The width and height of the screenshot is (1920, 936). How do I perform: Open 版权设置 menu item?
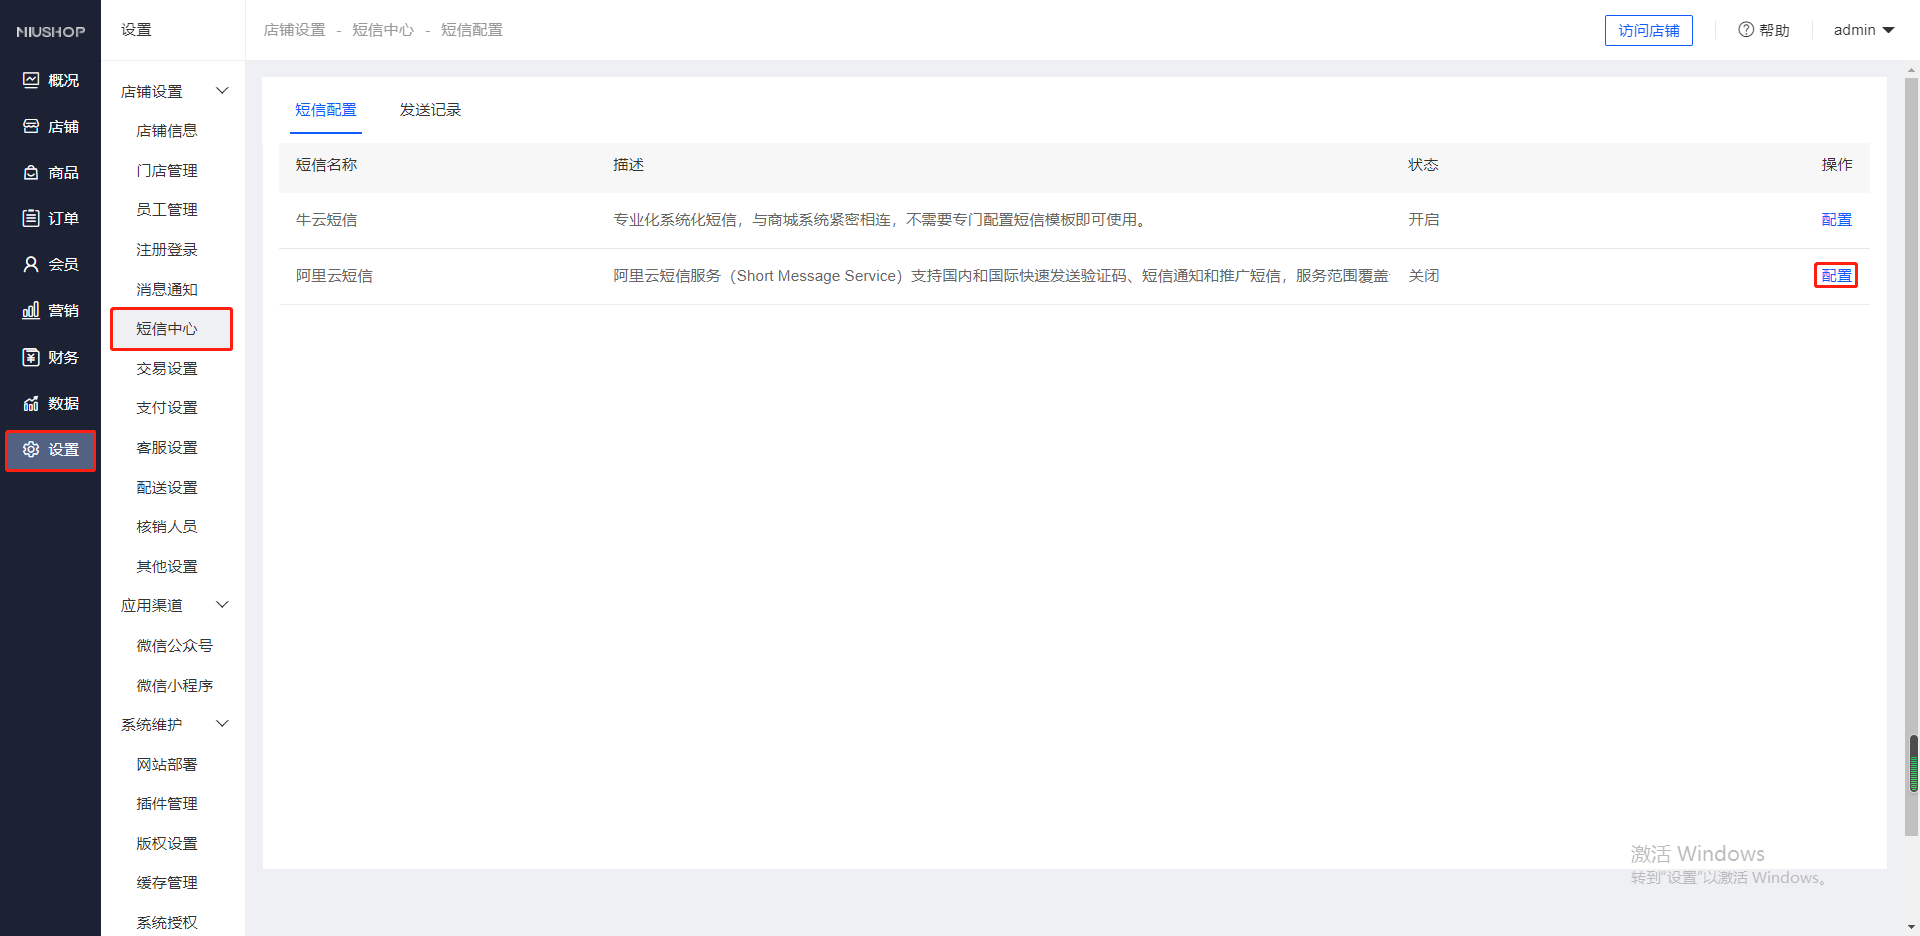coord(167,844)
